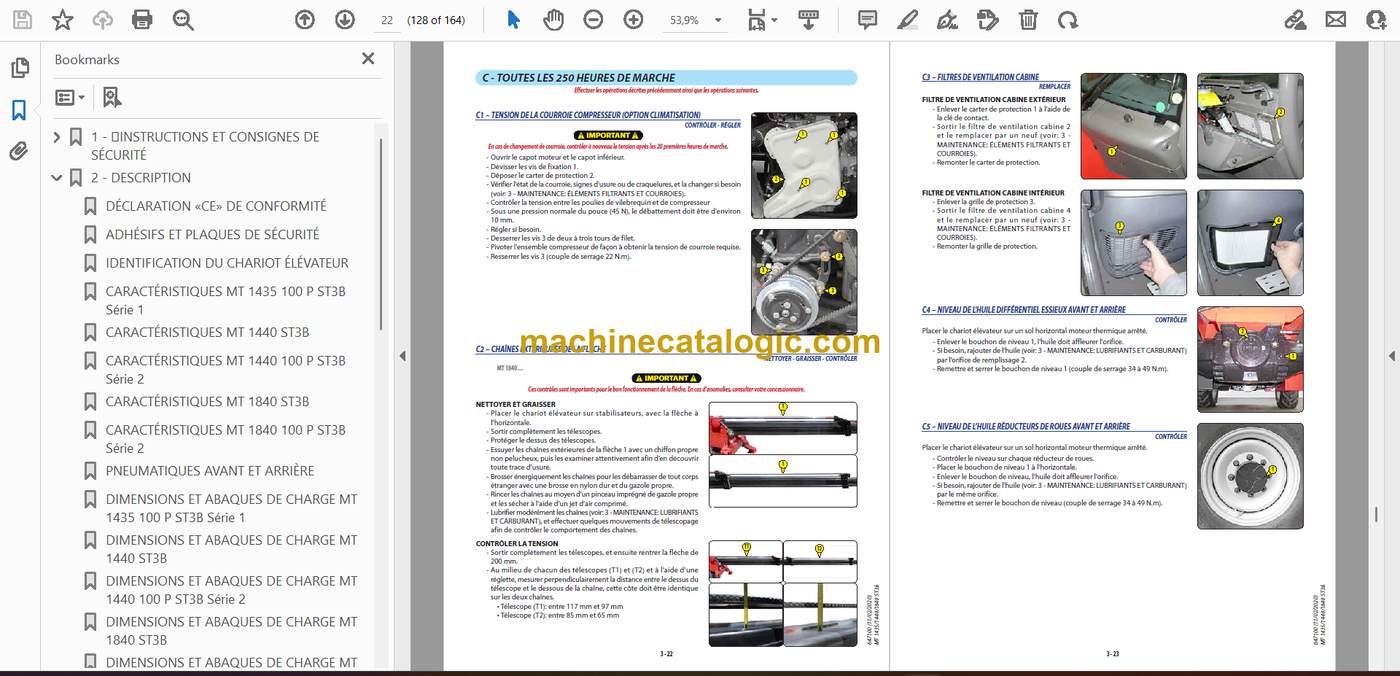Select the hand pan tool
Screen dimensions: 1400x676
(553, 19)
